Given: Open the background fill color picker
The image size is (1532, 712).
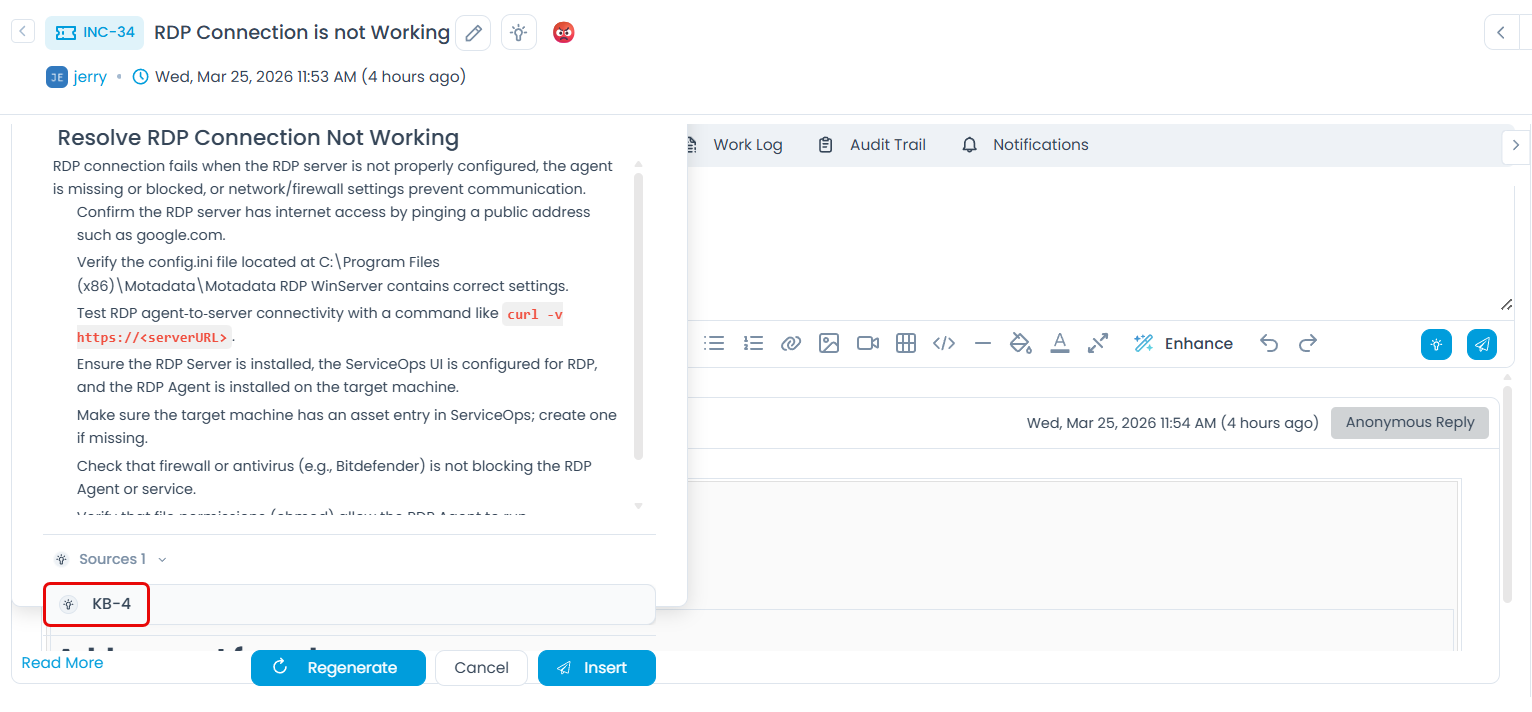Looking at the screenshot, I should (1020, 343).
